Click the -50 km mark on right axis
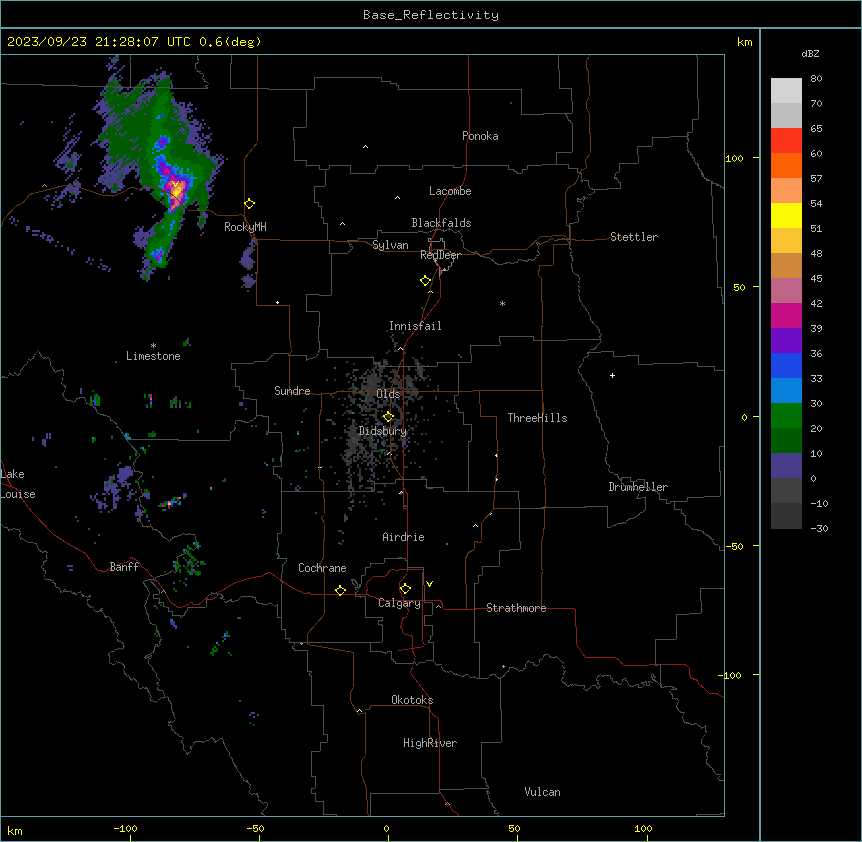Viewport: 862px width, 842px height. pos(734,546)
